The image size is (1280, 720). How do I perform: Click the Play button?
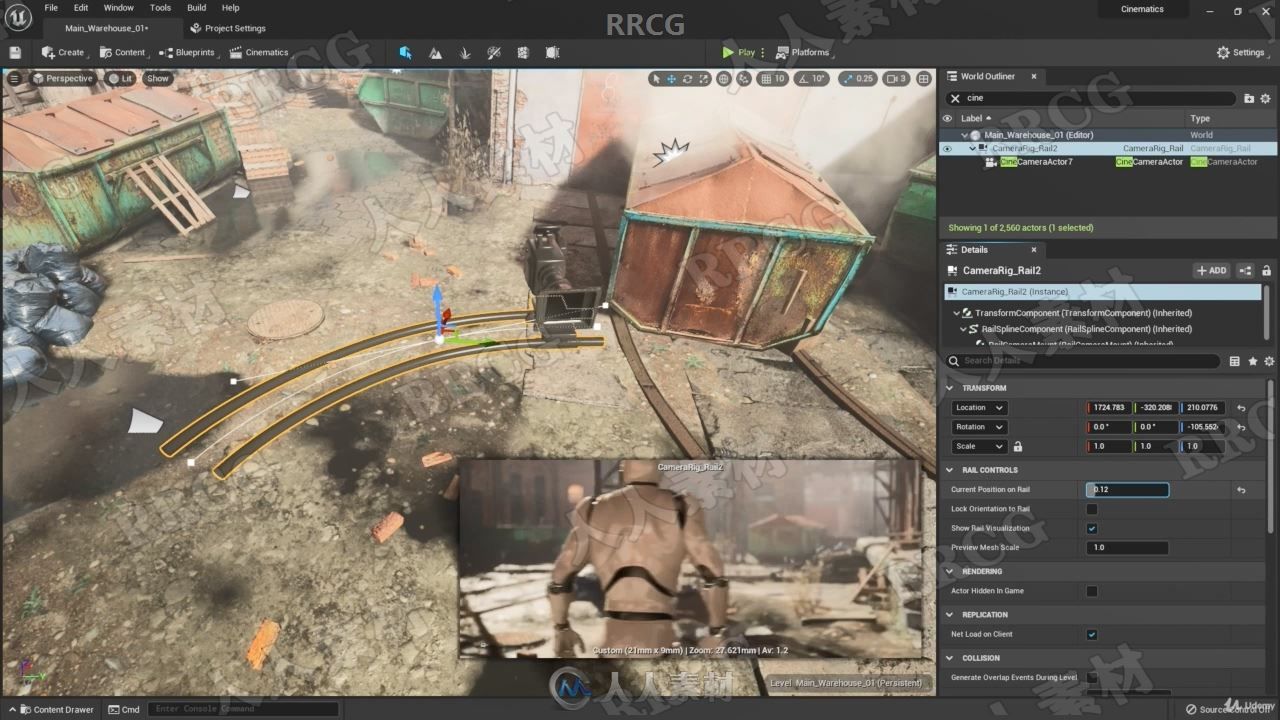pos(739,52)
